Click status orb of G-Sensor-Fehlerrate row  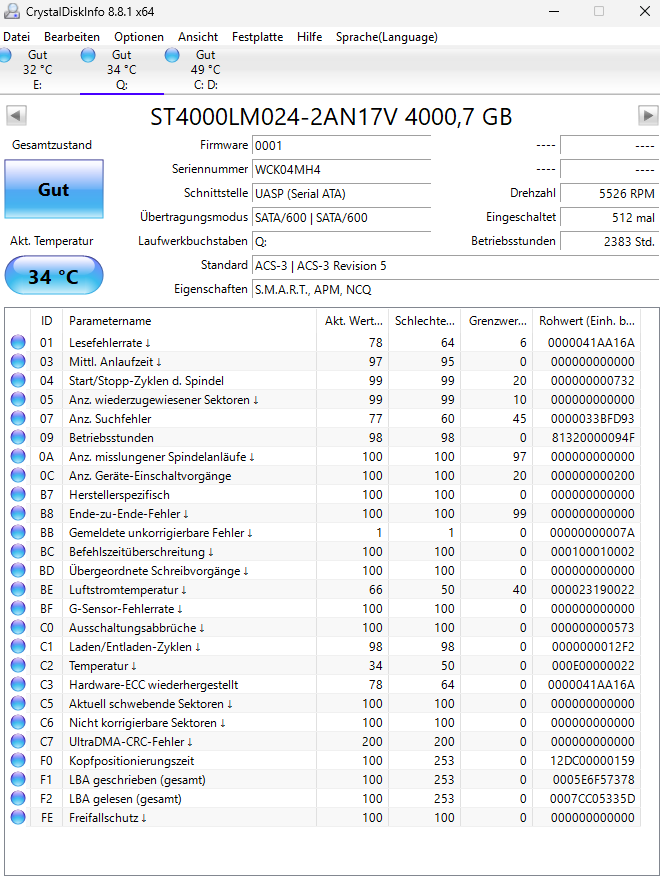[x=19, y=609]
